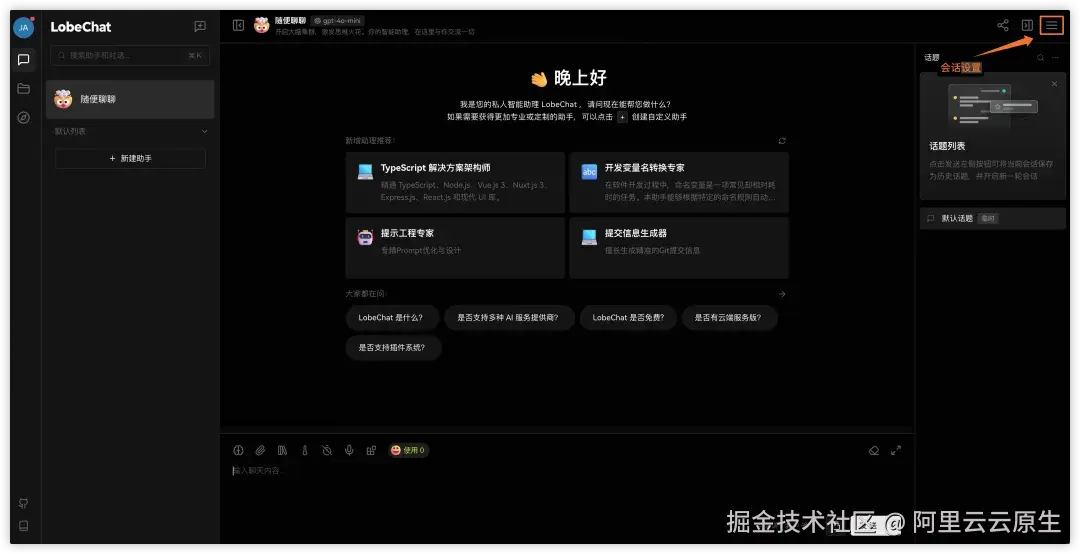Image resolution: width=1080 pixels, height=554 pixels.
Task: Click the 晚上好 greeting heading
Action: point(580,78)
